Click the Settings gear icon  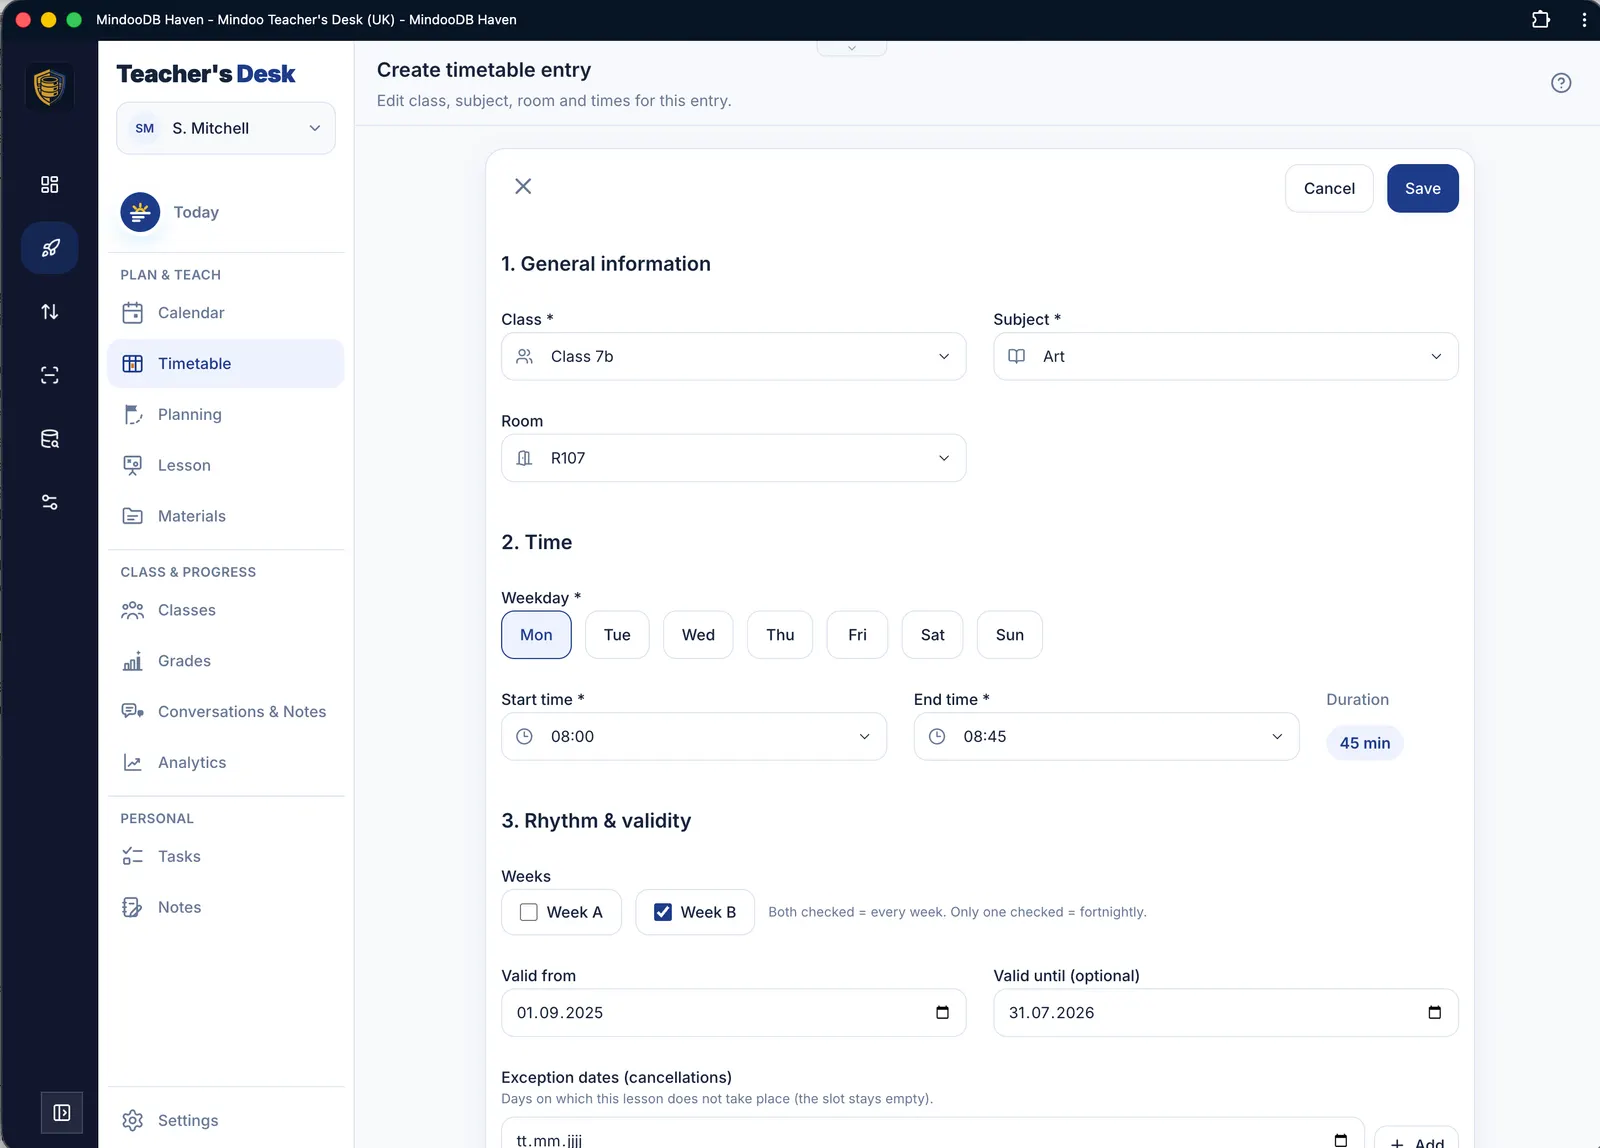(133, 1120)
